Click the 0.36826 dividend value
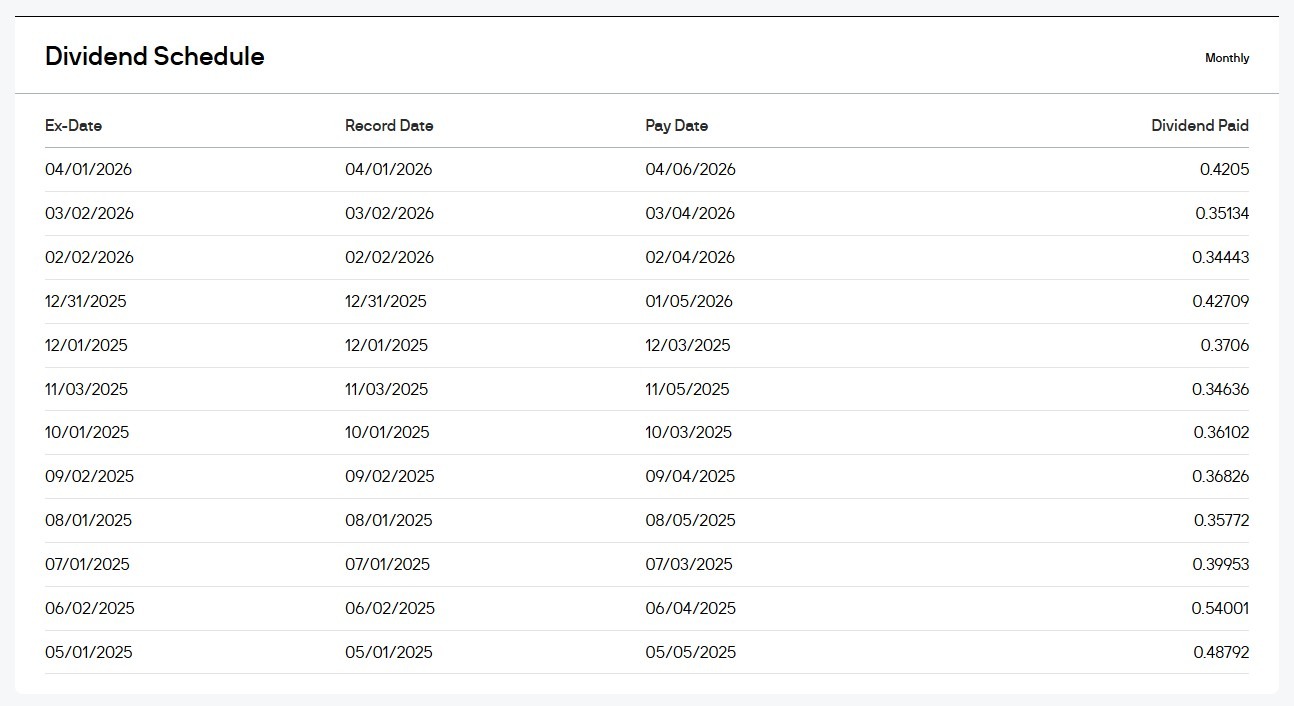The height and width of the screenshot is (706, 1294). 1220,477
